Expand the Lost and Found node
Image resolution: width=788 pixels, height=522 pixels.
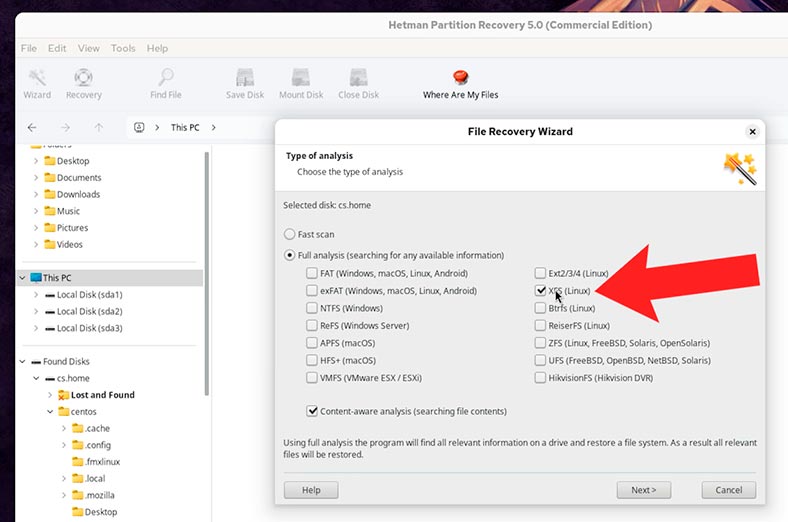(x=50, y=395)
